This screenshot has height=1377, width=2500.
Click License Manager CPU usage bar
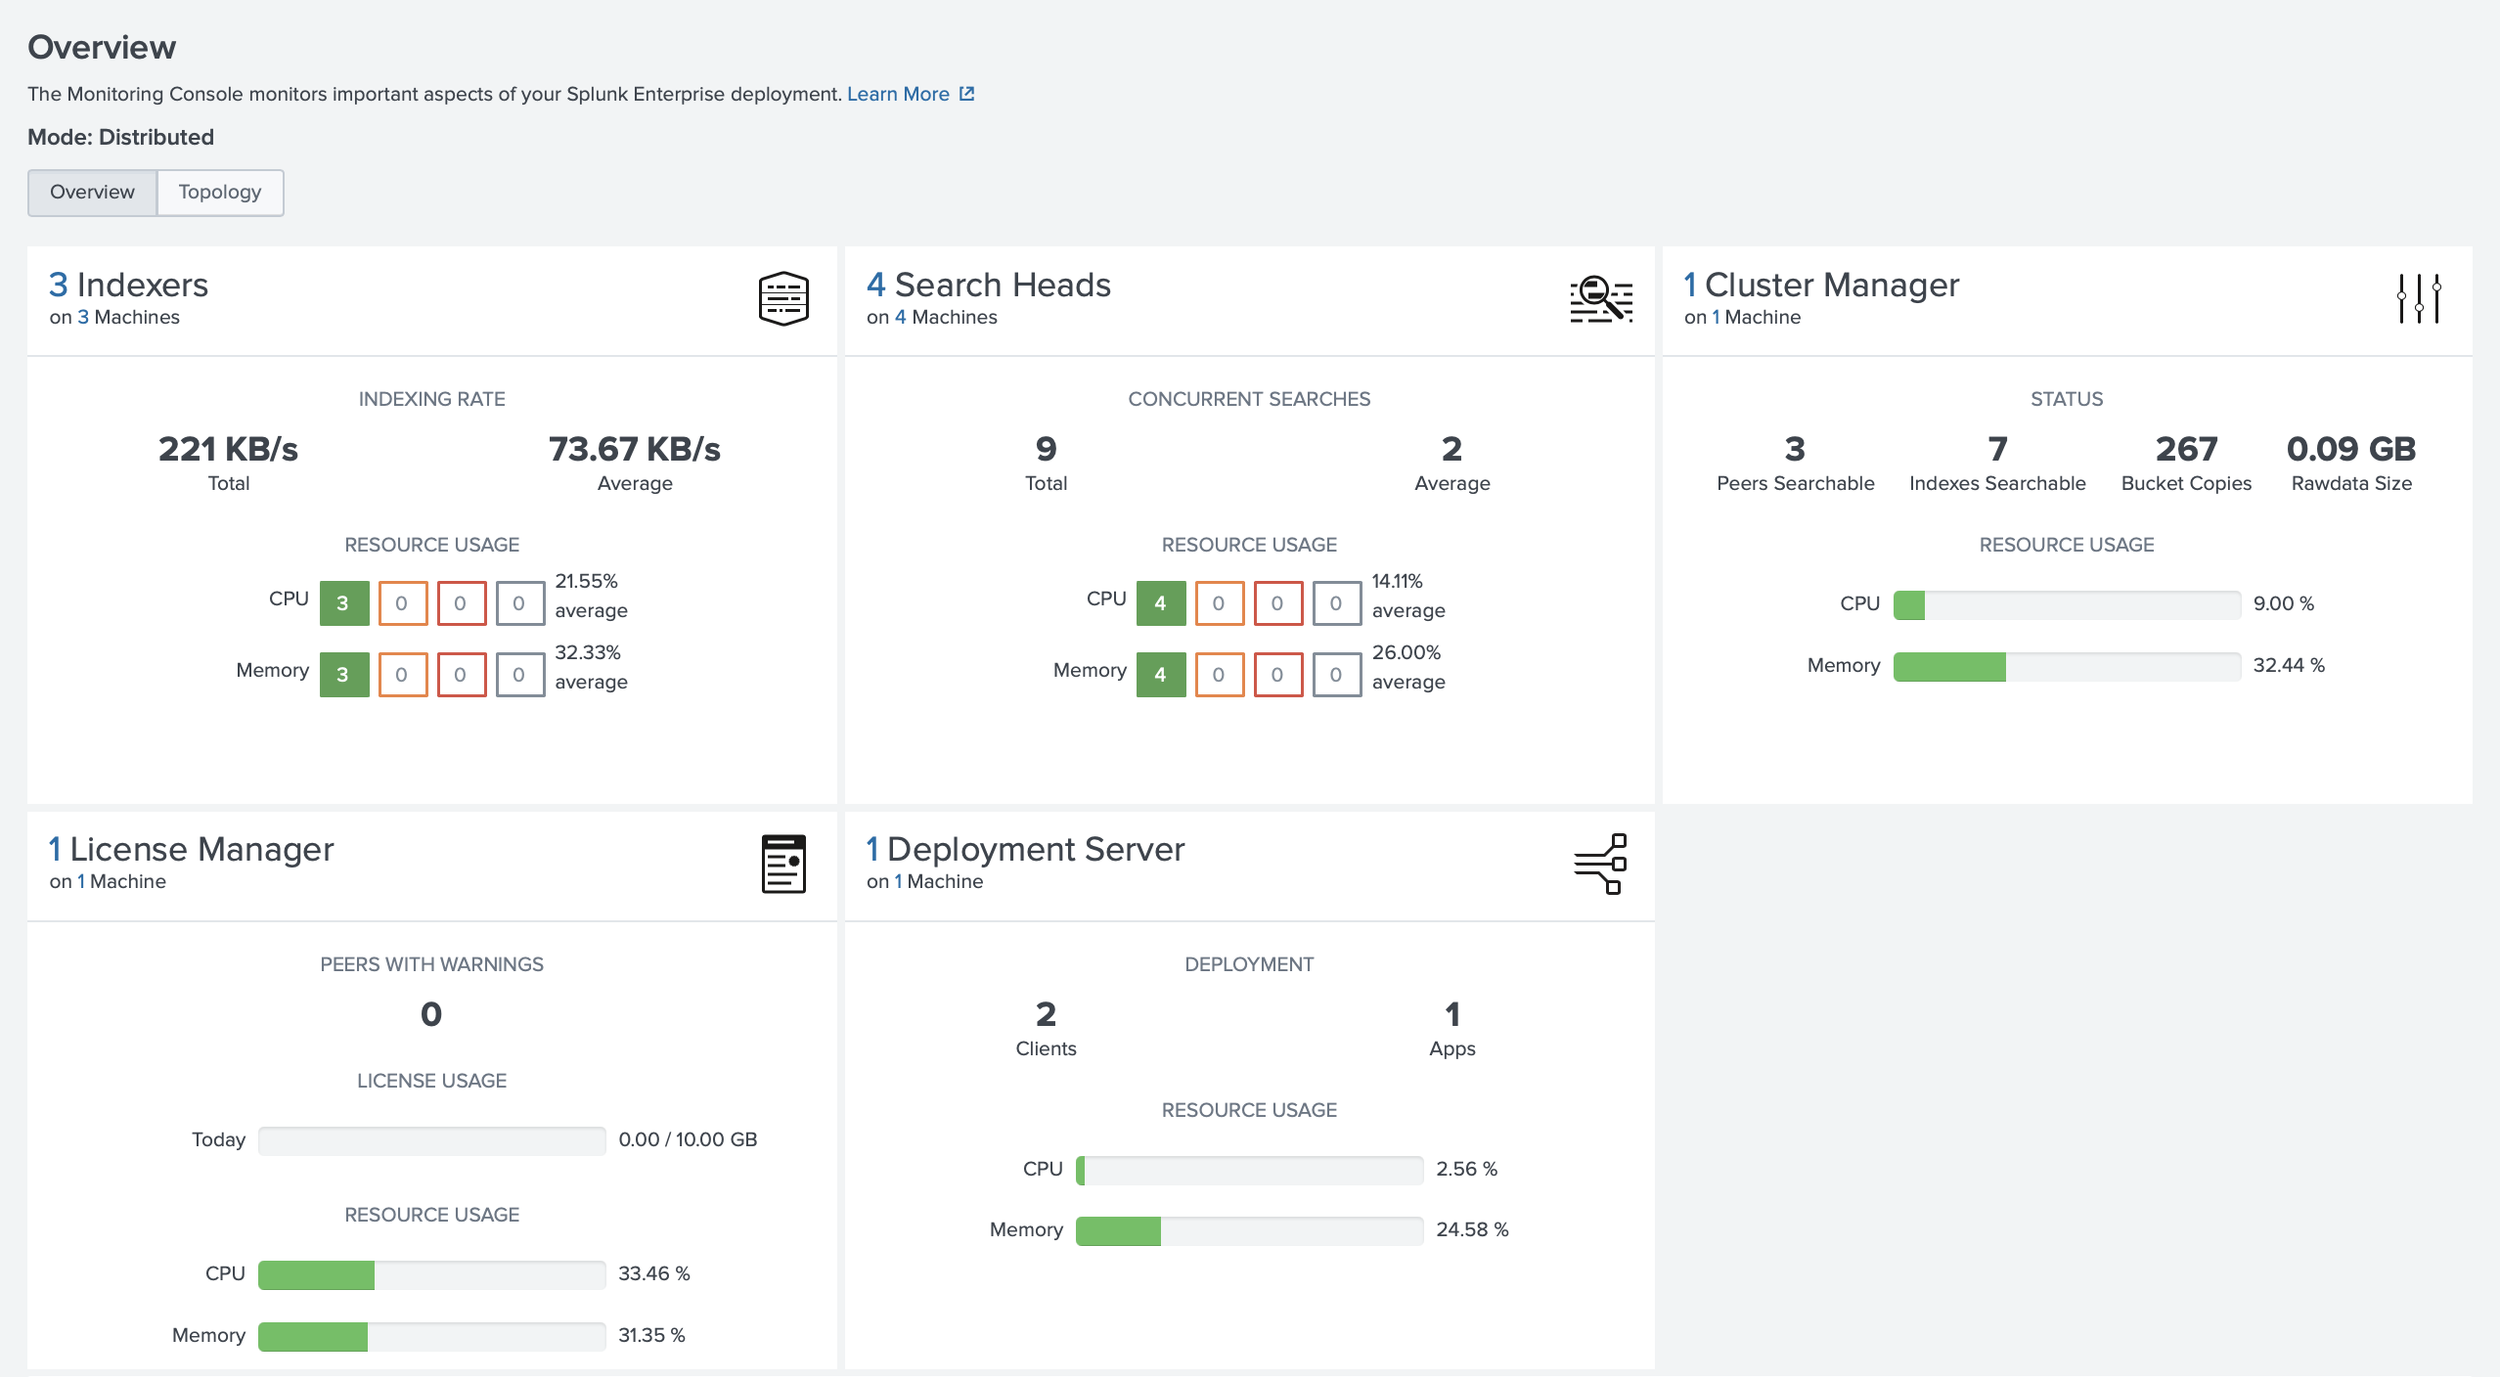pos(432,1275)
